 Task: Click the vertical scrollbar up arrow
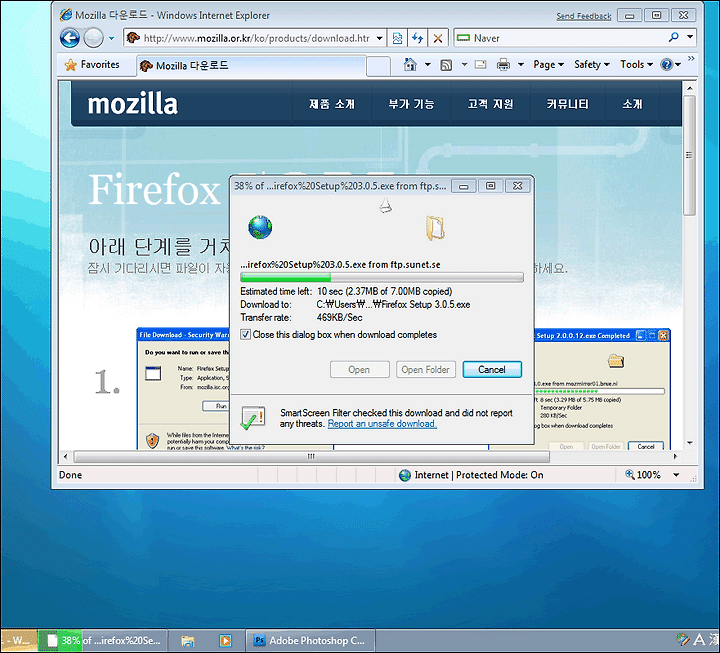(x=689, y=88)
